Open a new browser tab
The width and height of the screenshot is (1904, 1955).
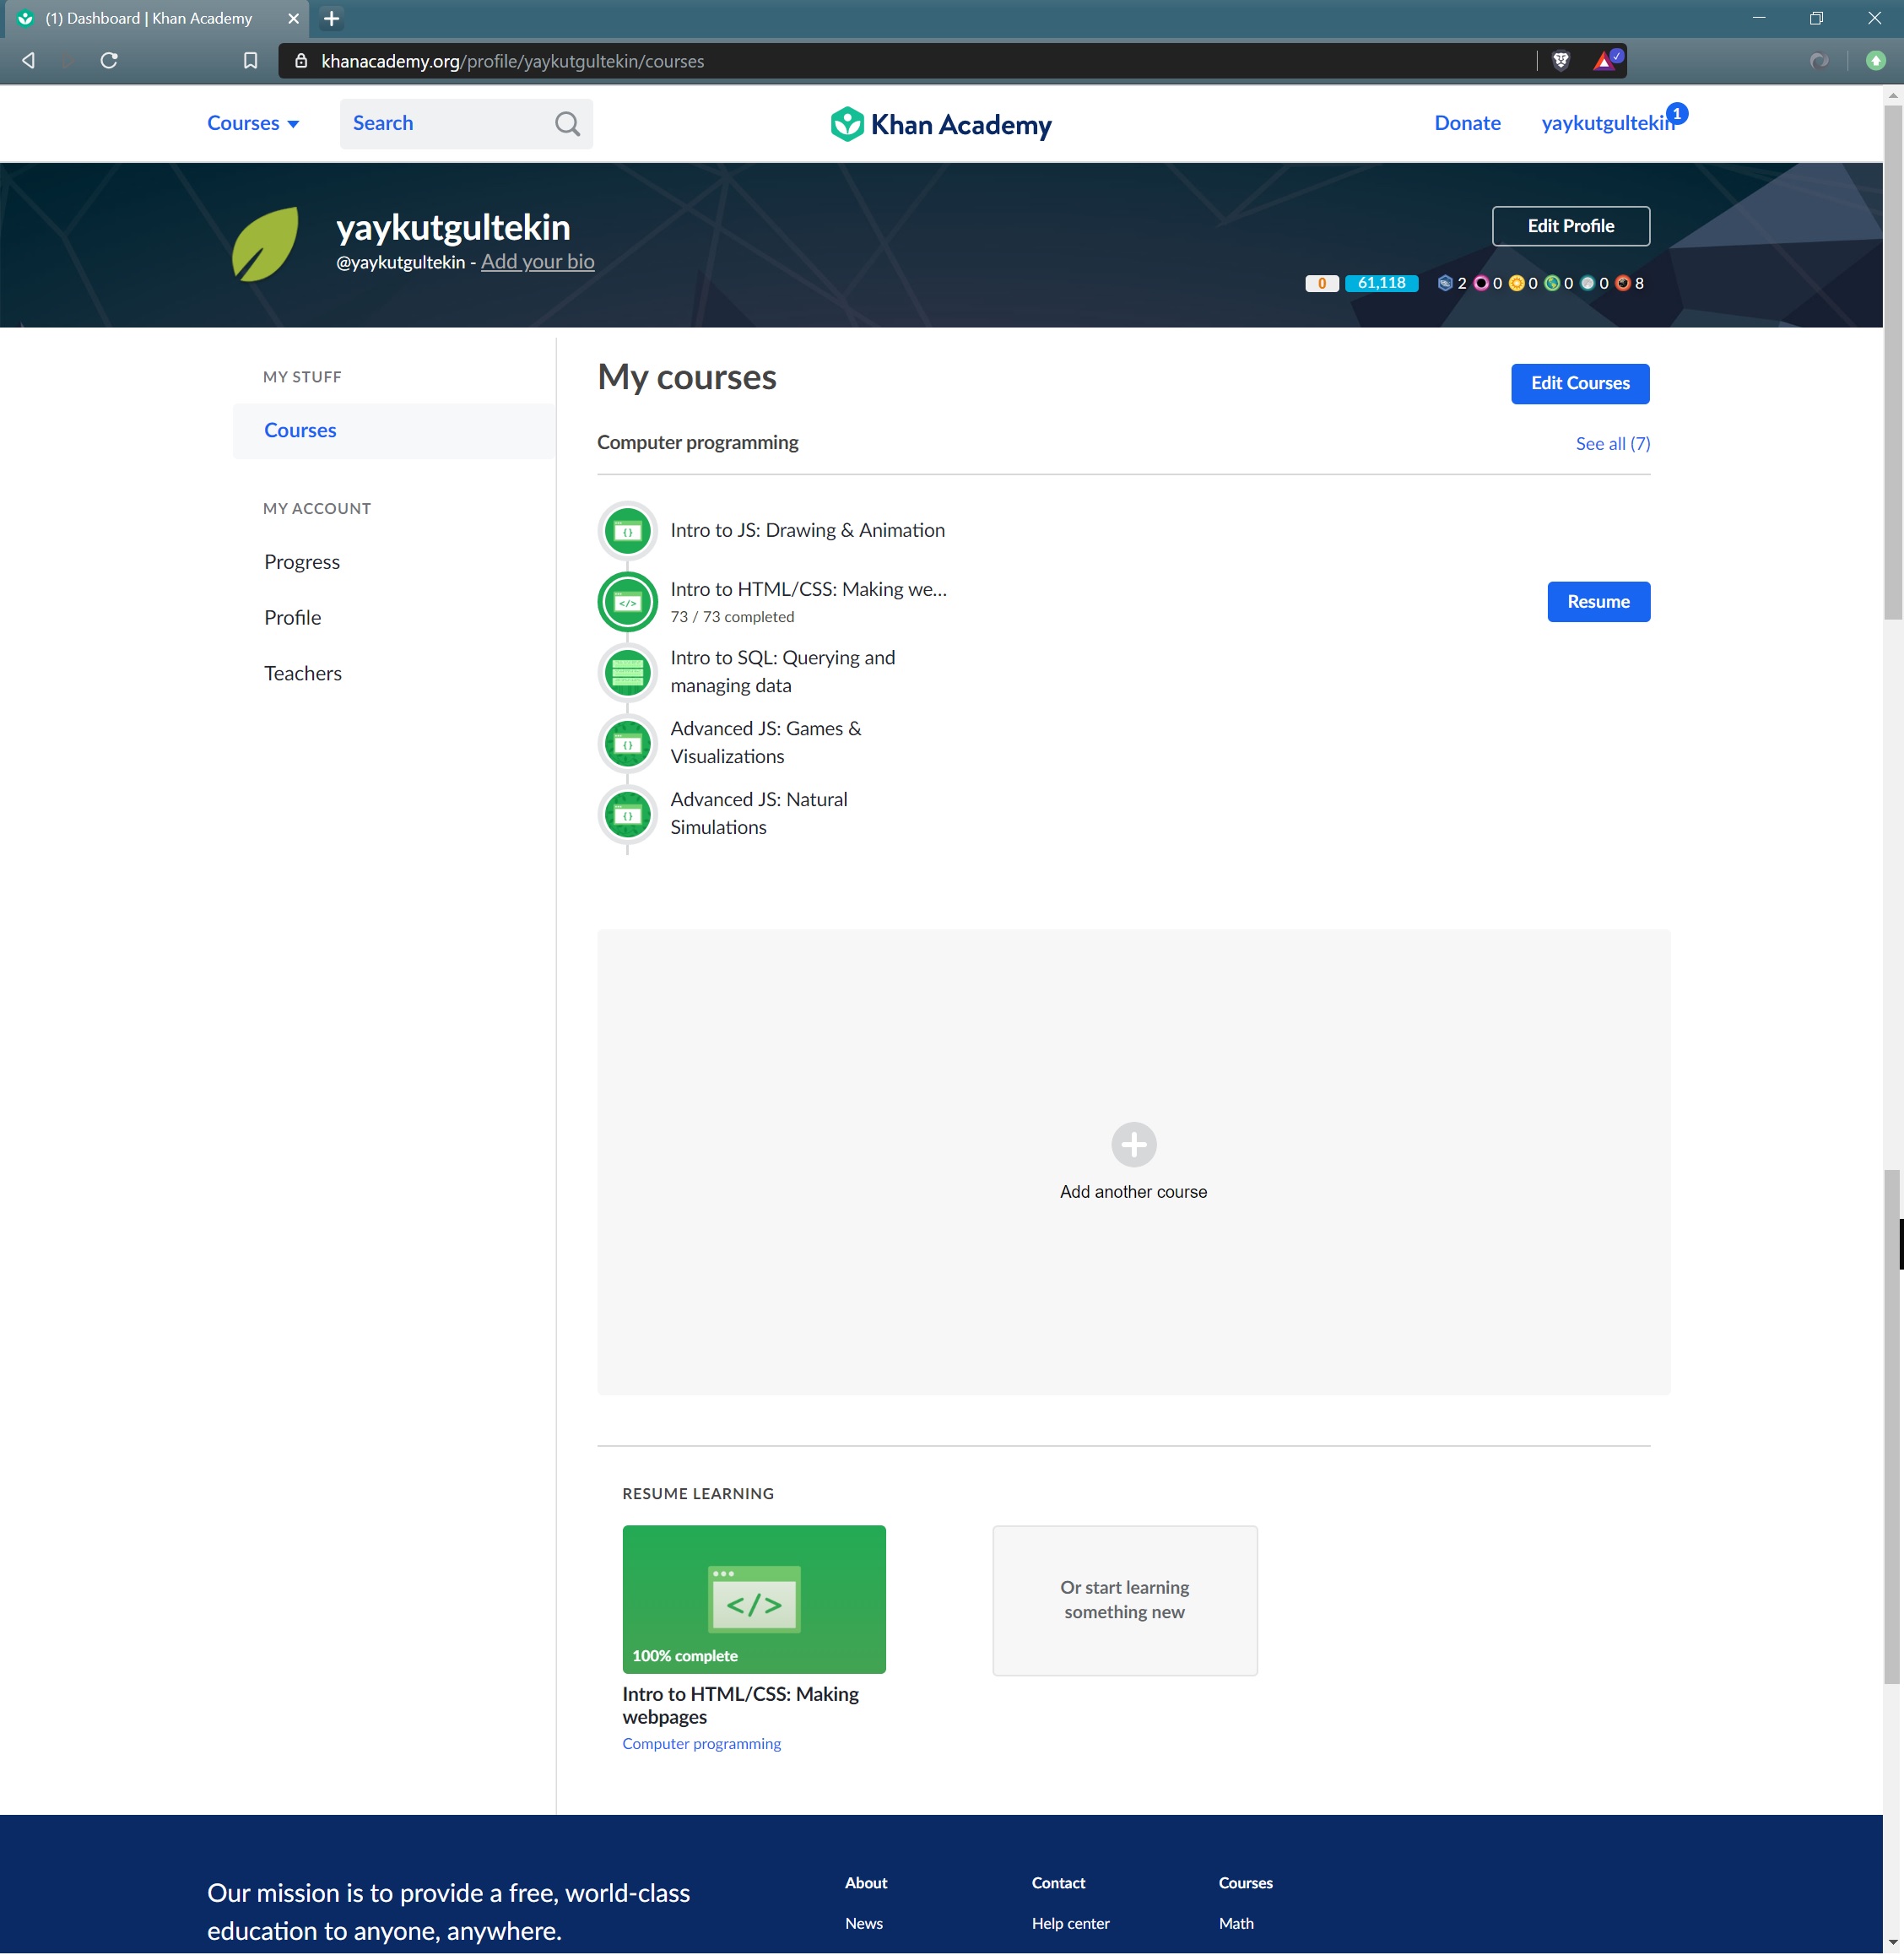[332, 18]
